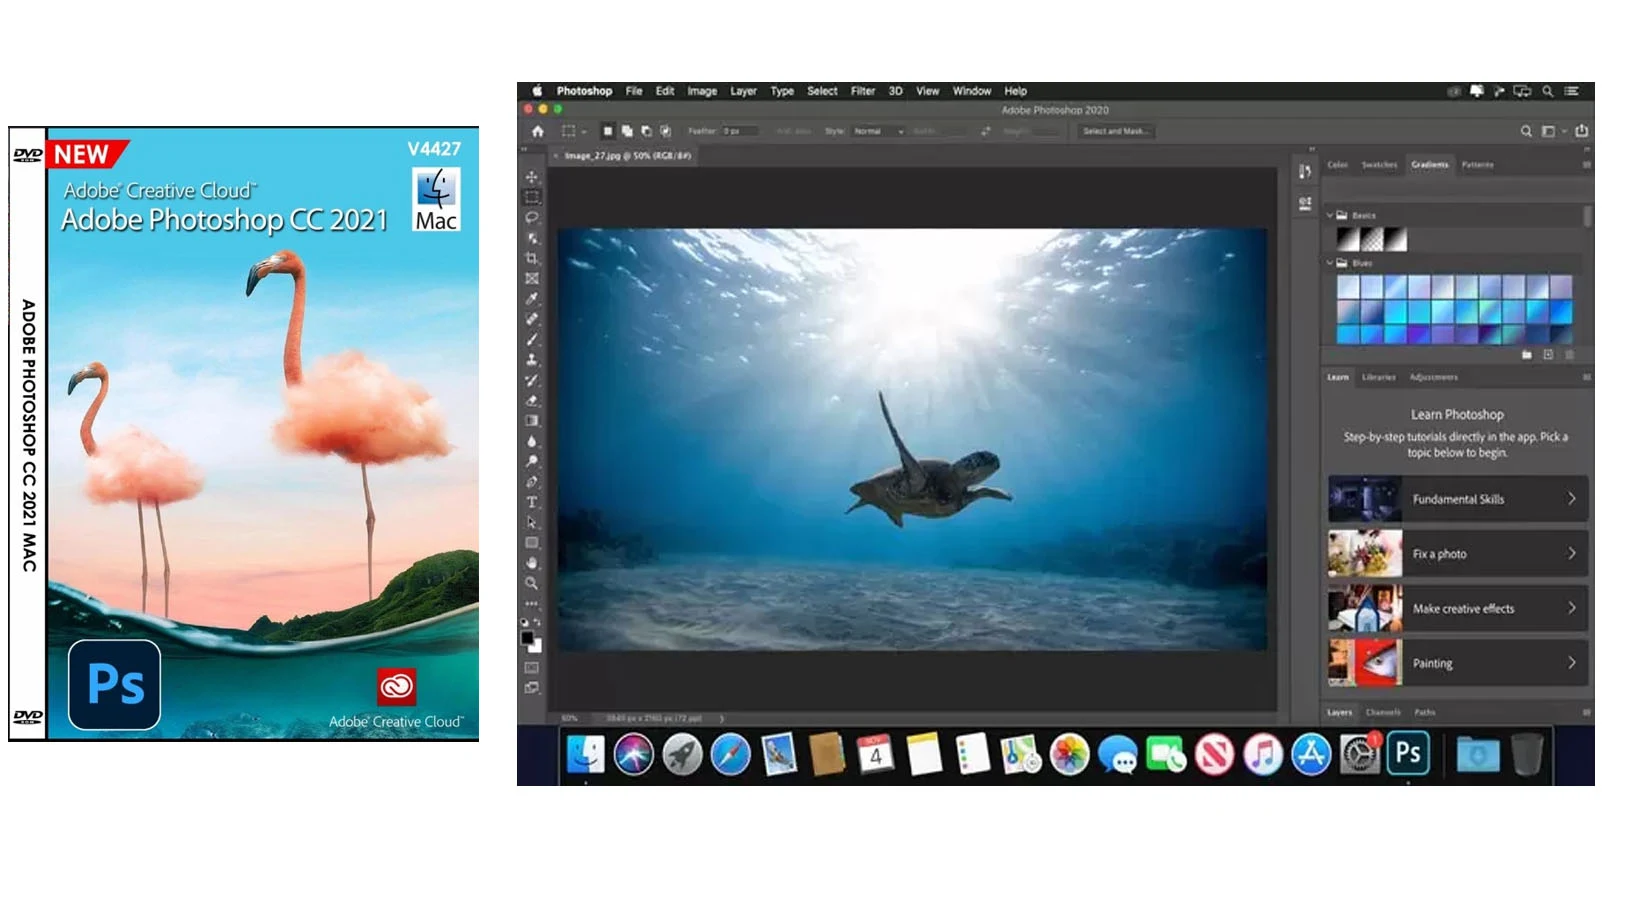This screenshot has height=900, width=1626.
Task: Toggle Subtract from selection mode
Action: tap(646, 131)
